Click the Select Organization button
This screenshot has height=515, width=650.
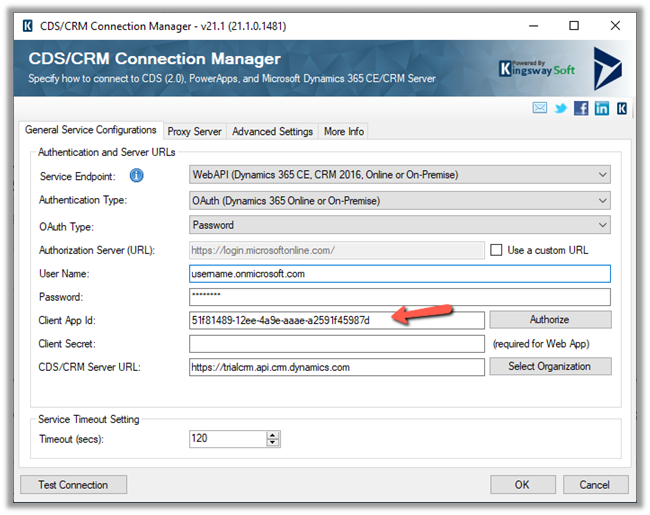550,367
